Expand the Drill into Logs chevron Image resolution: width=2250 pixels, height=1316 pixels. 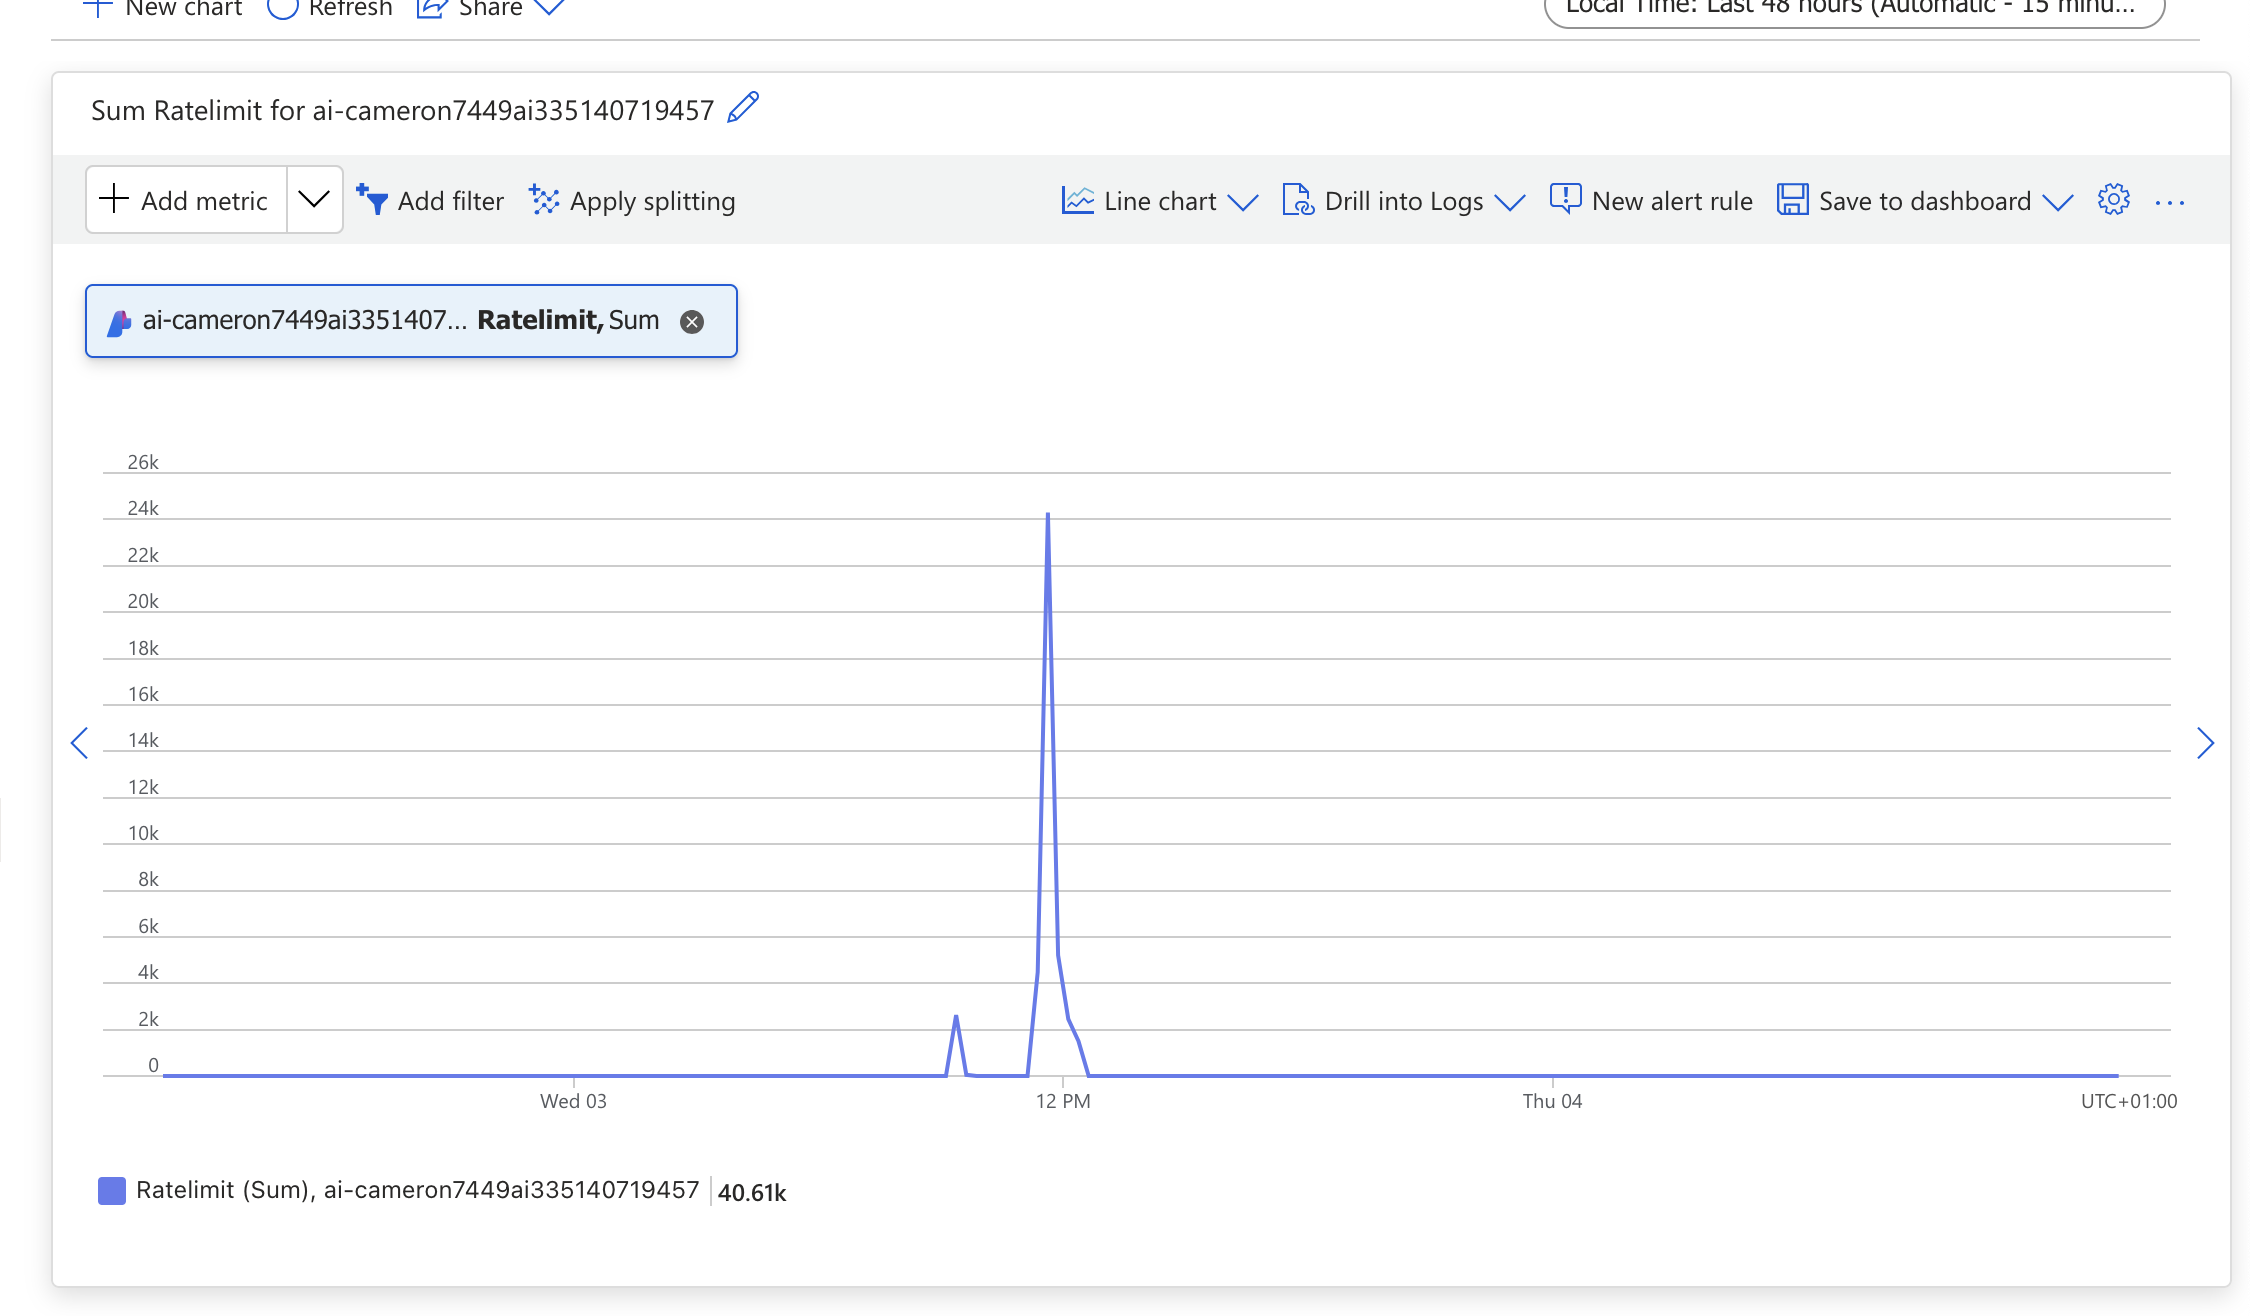coord(1510,202)
